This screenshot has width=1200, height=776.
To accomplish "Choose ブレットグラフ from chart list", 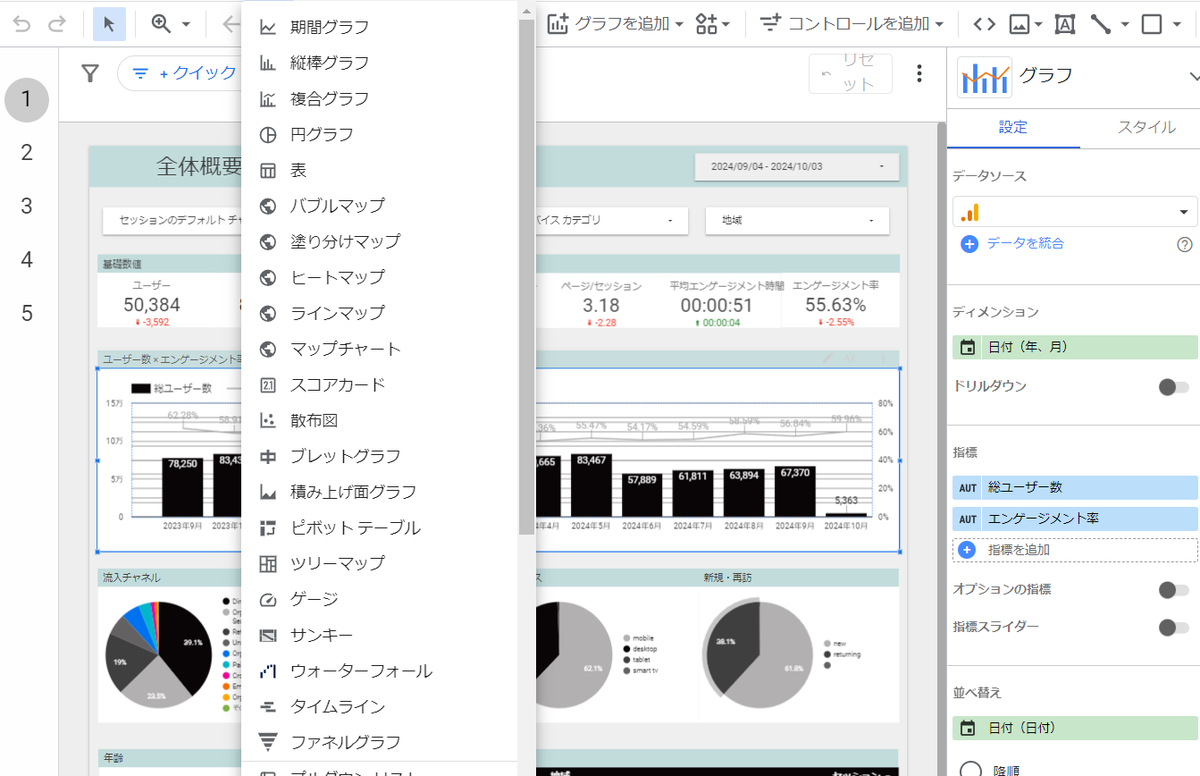I will point(379,456).
